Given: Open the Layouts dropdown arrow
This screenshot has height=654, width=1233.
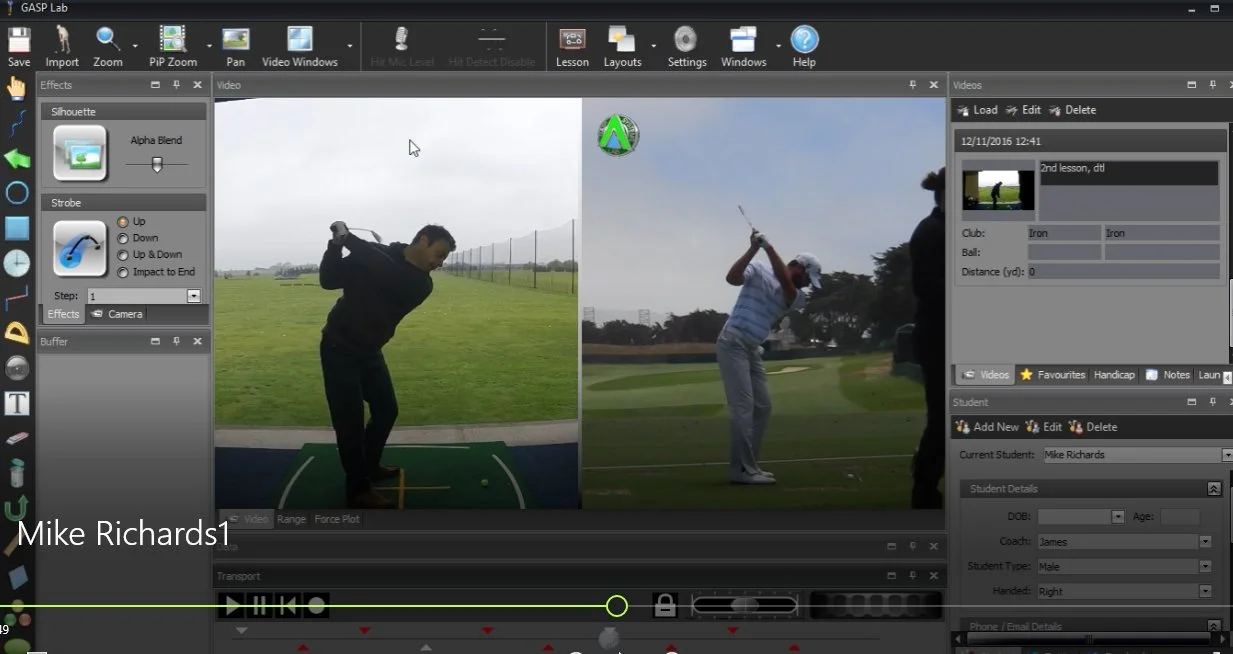Looking at the screenshot, I should (x=654, y=46).
